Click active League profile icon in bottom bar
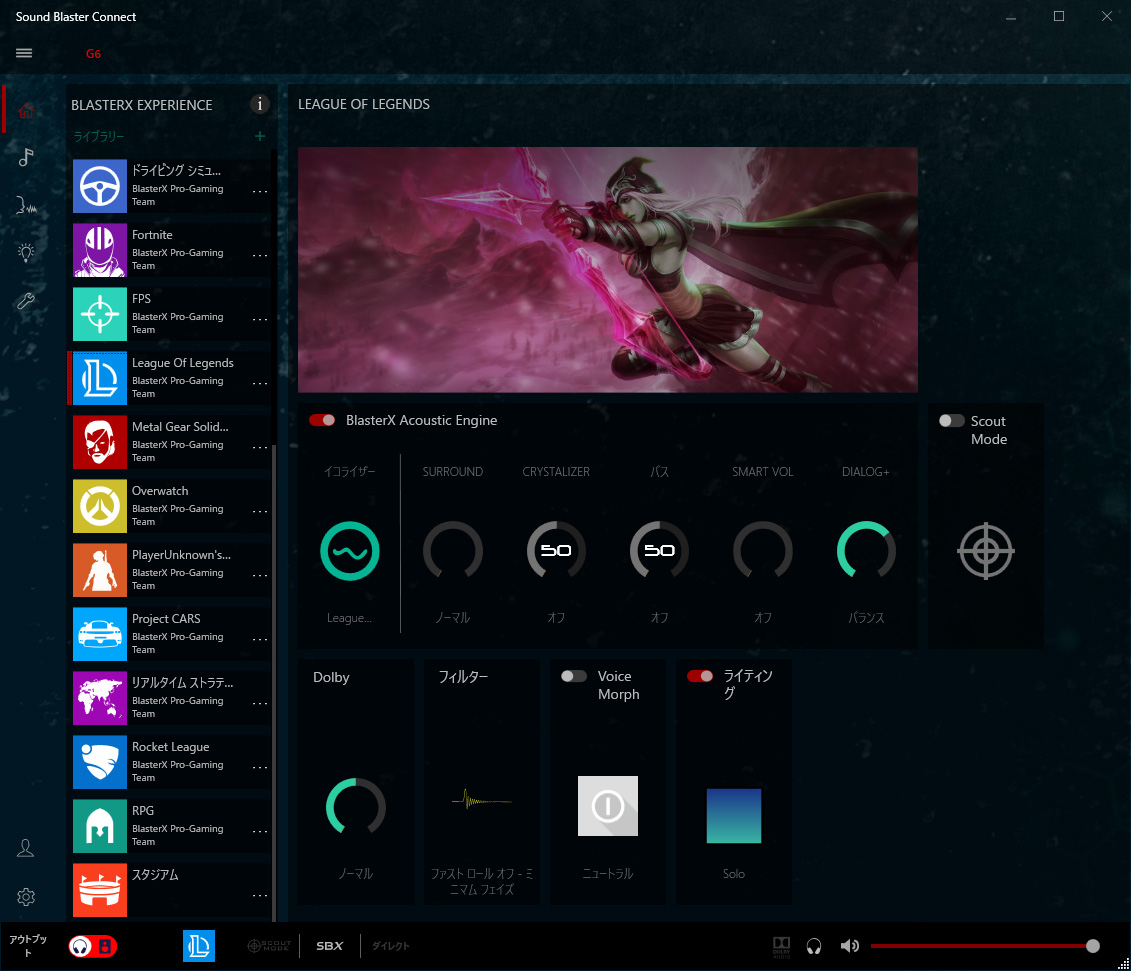The width and height of the screenshot is (1131, 971). pyautogui.click(x=198, y=946)
